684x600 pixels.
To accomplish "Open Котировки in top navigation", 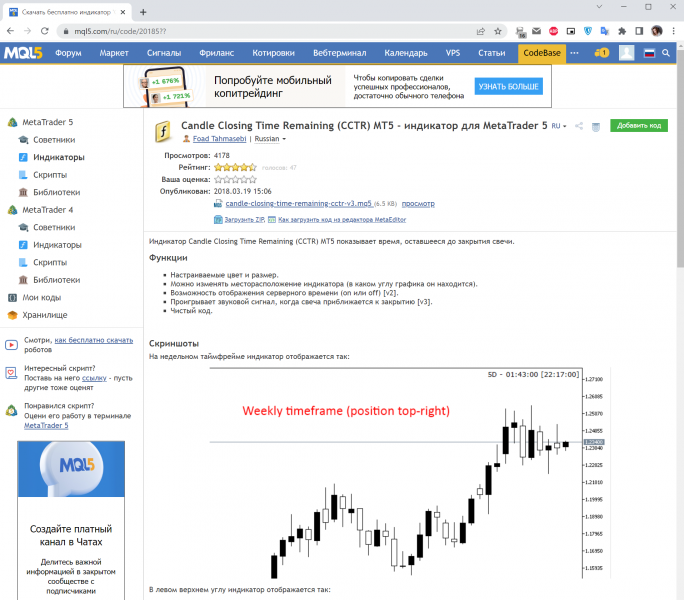I will pos(273,53).
